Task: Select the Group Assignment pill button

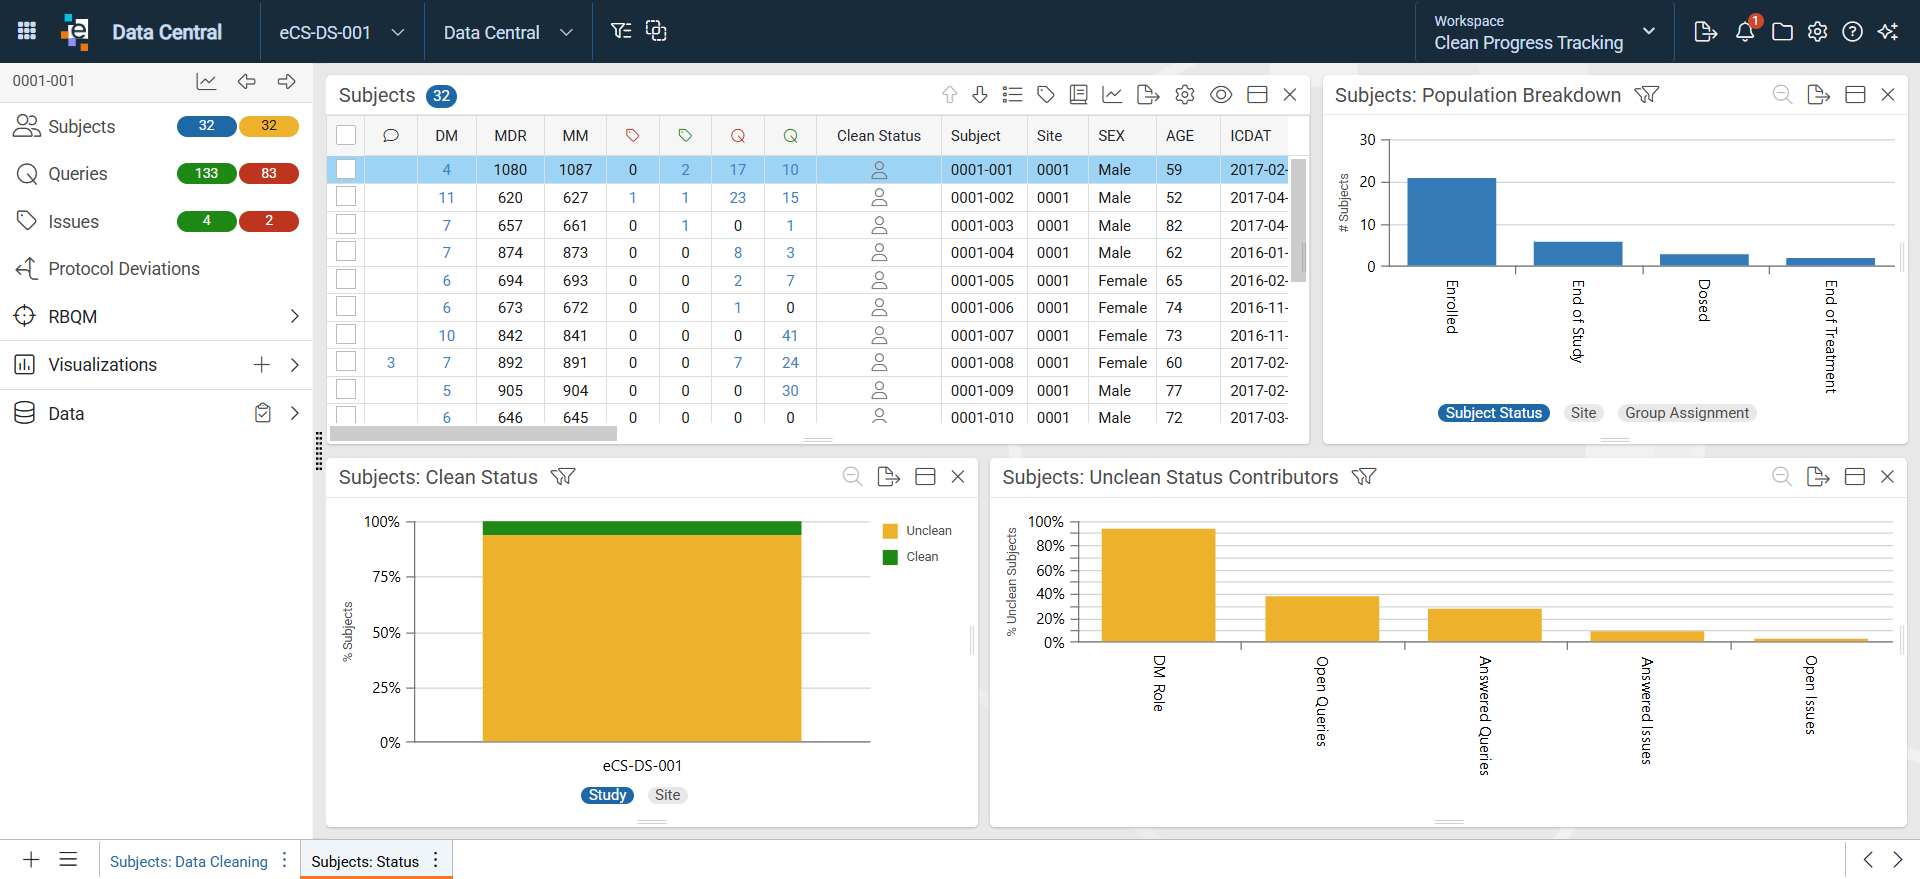Action: pos(1687,413)
